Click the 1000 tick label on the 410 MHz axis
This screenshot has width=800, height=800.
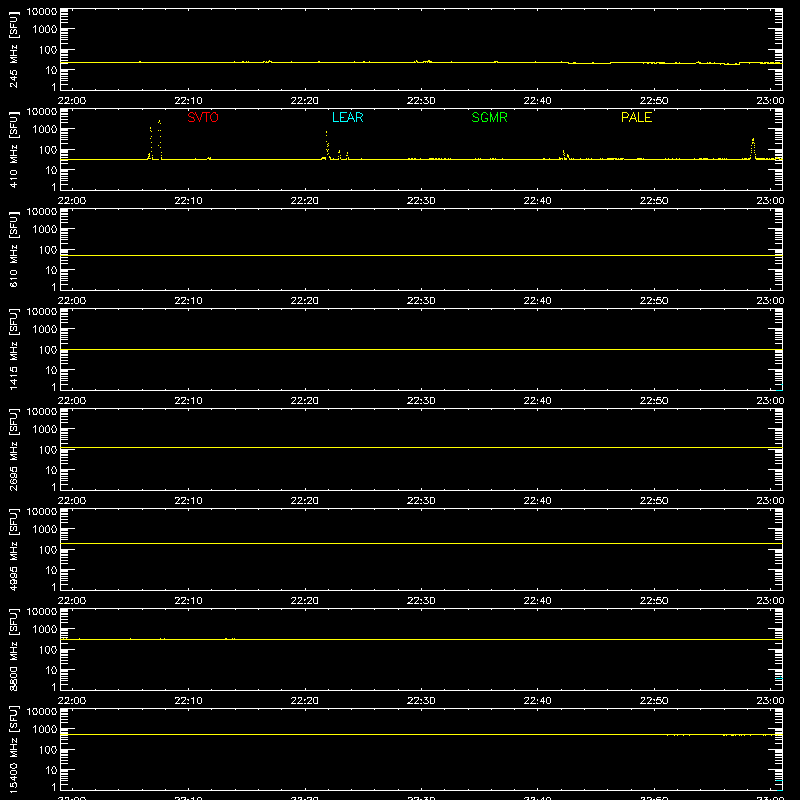point(45,130)
